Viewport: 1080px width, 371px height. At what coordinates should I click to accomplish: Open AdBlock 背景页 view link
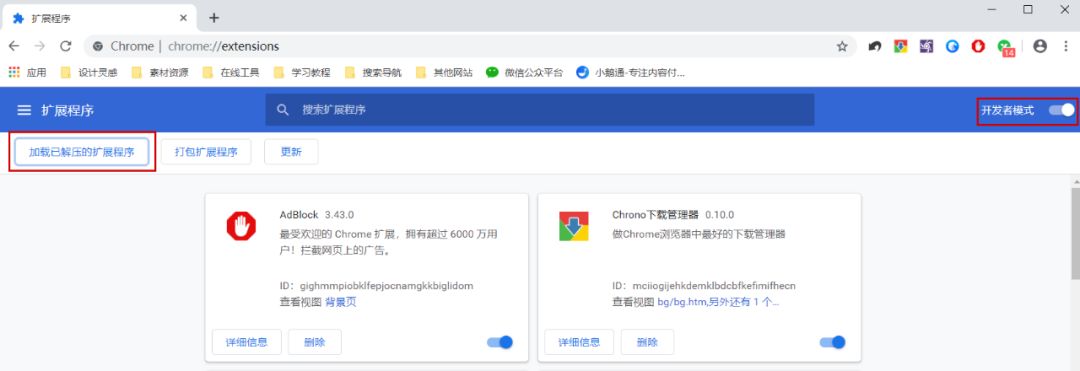[340, 302]
